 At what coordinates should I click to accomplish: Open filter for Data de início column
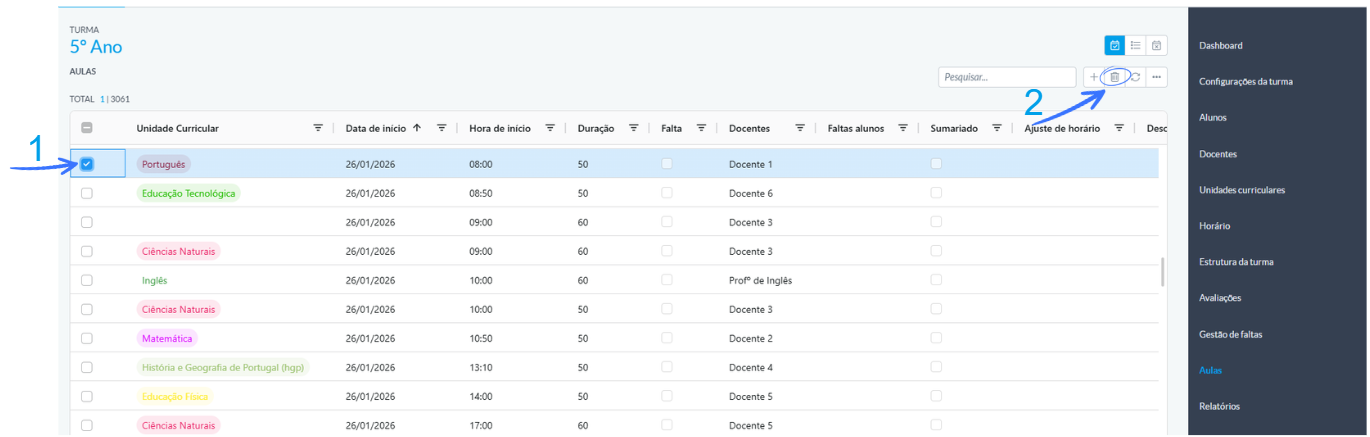tap(441, 128)
